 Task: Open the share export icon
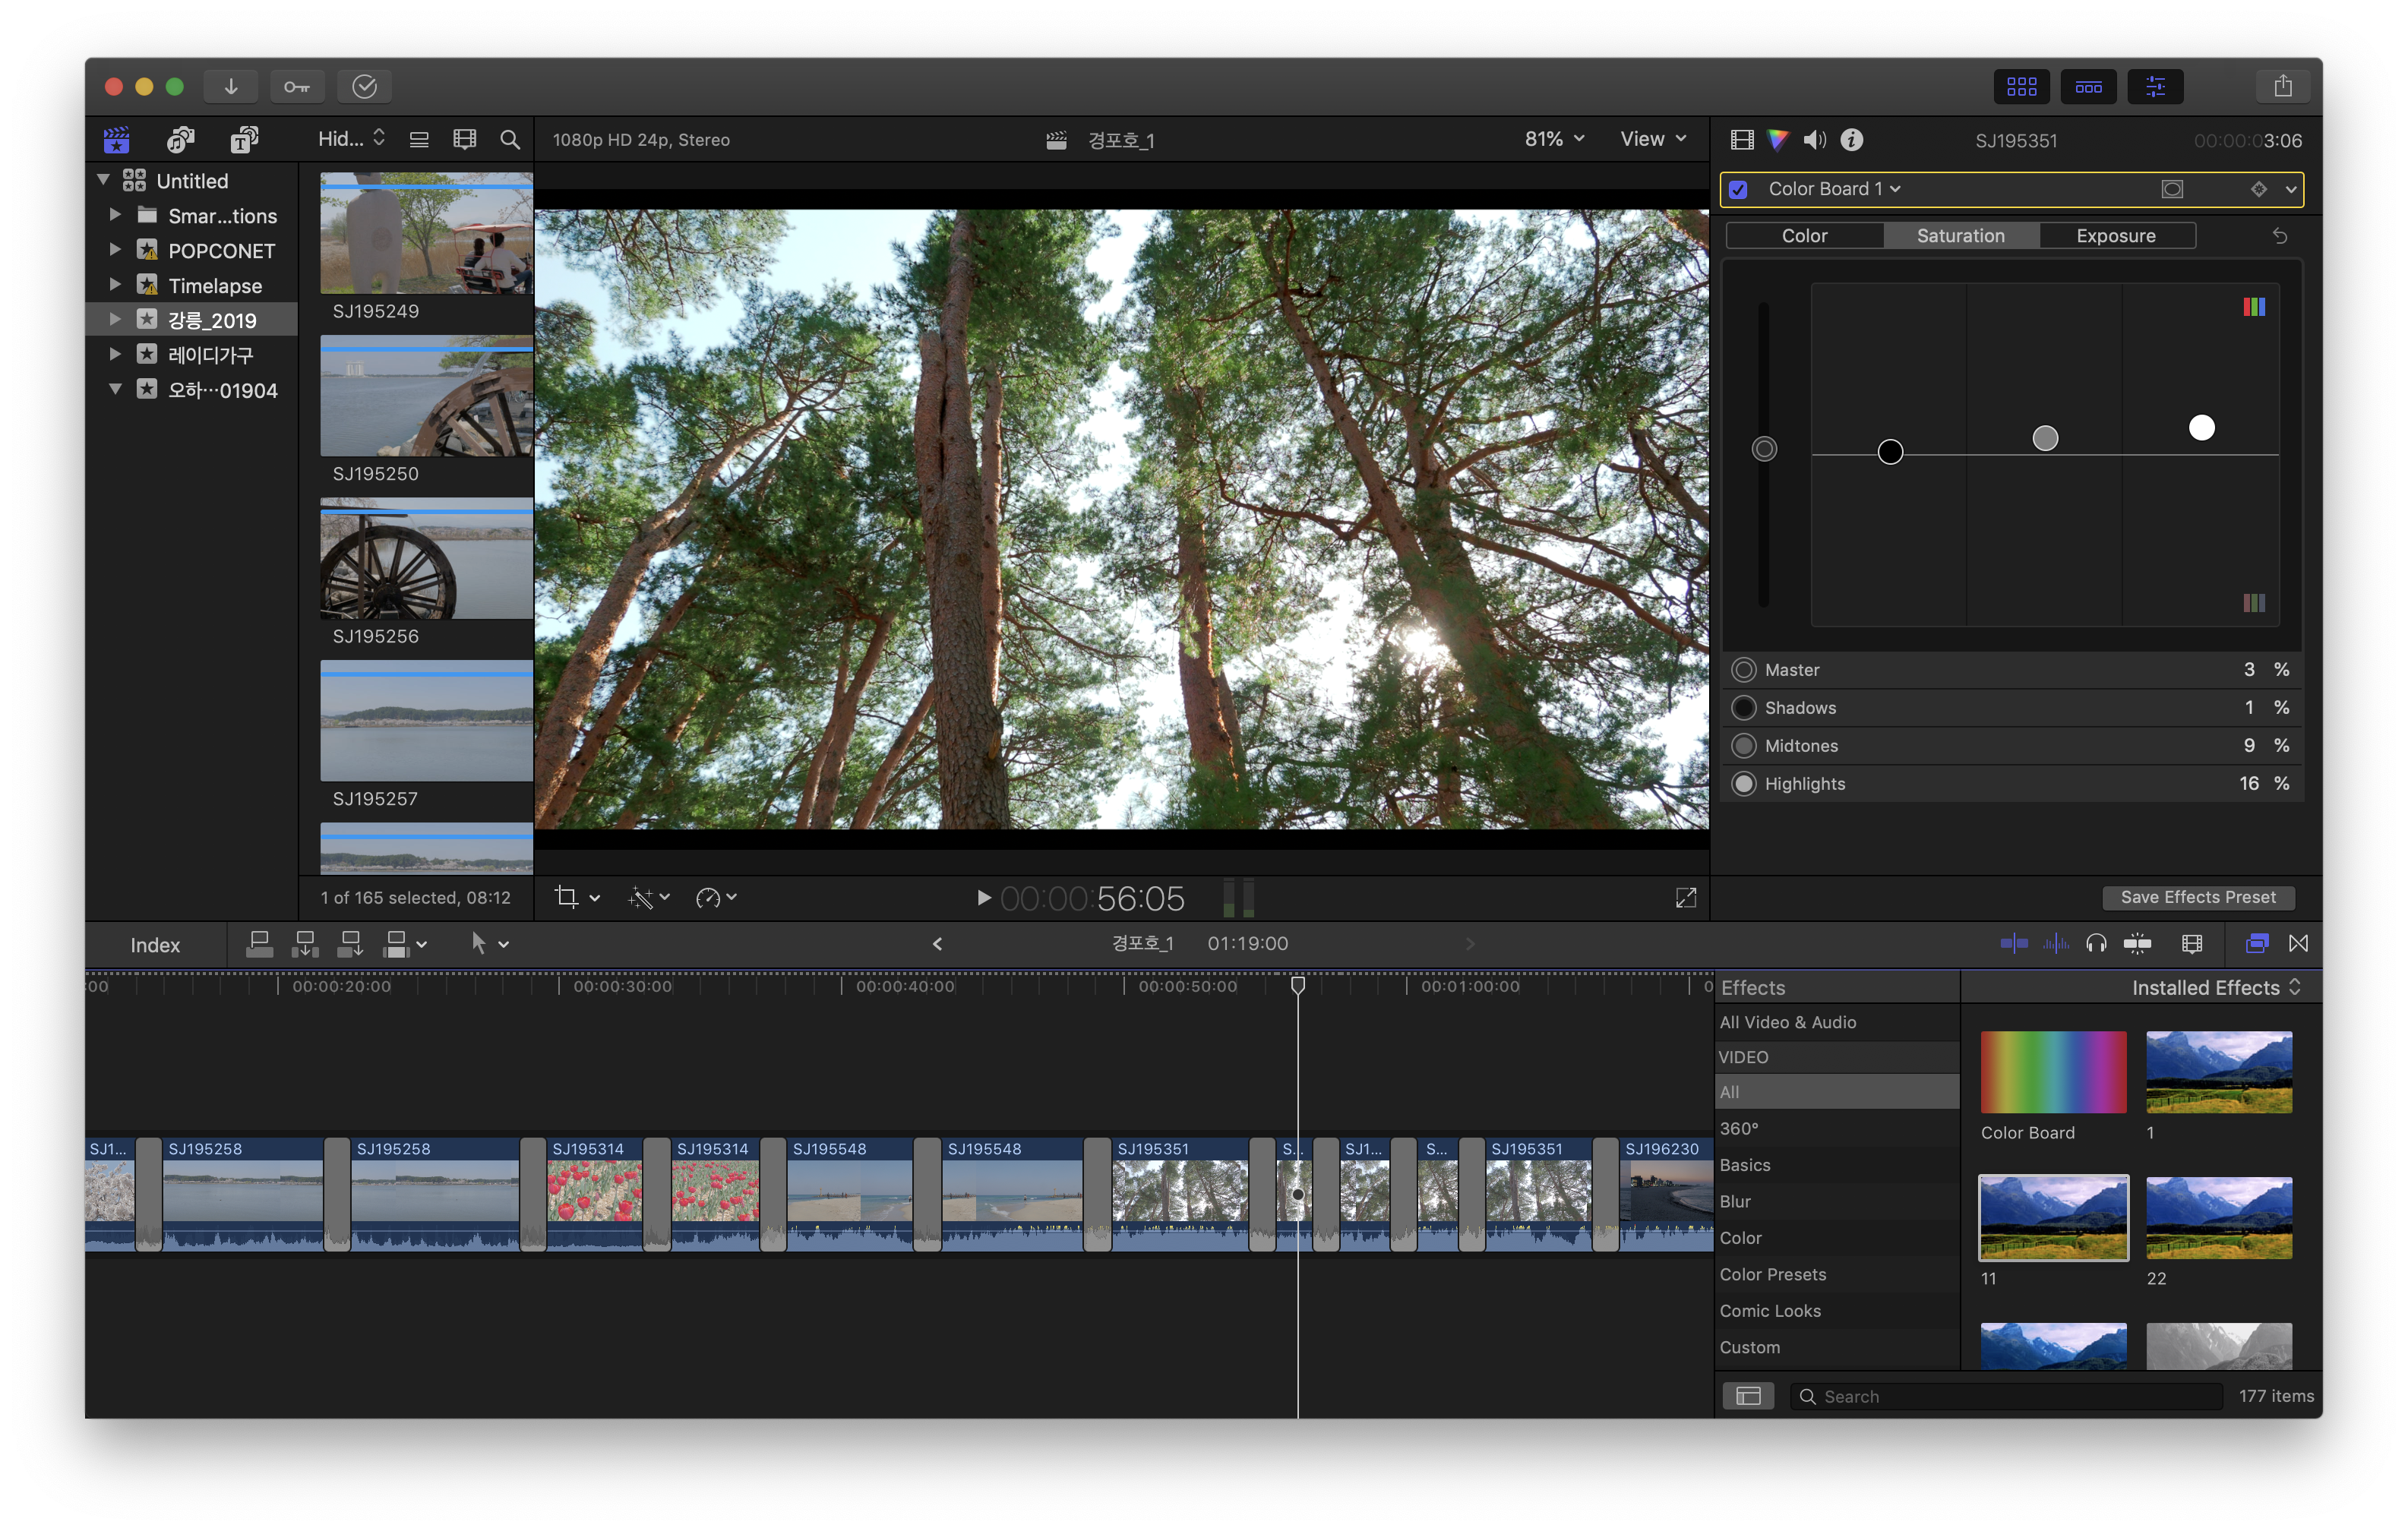[x=2282, y=87]
